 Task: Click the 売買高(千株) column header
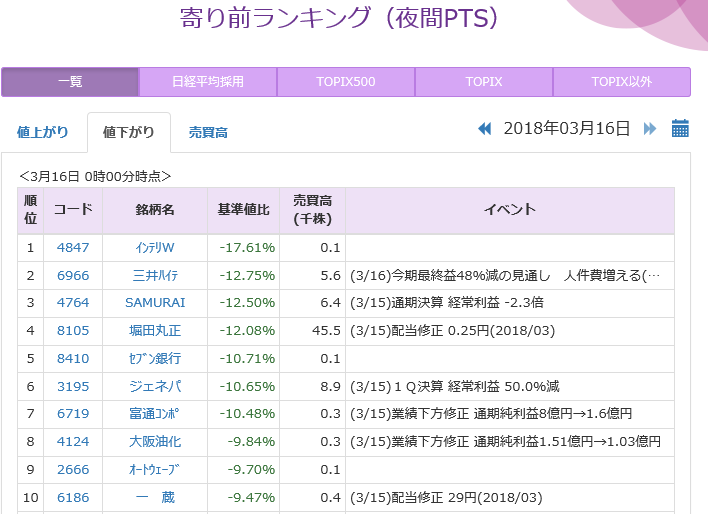tap(312, 210)
